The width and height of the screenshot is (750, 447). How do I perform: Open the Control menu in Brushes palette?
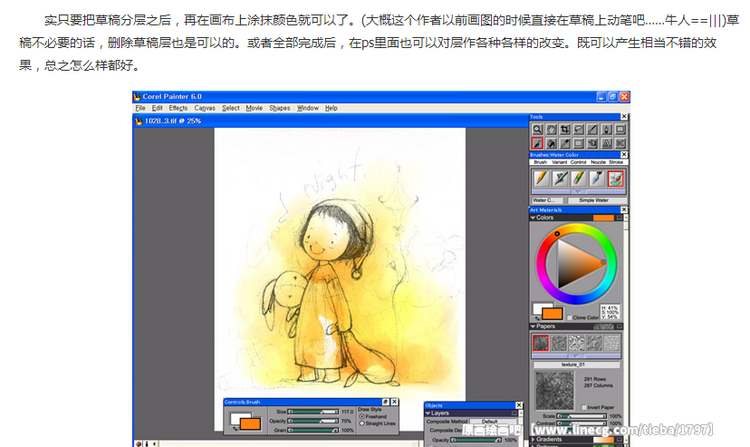pyautogui.click(x=578, y=162)
